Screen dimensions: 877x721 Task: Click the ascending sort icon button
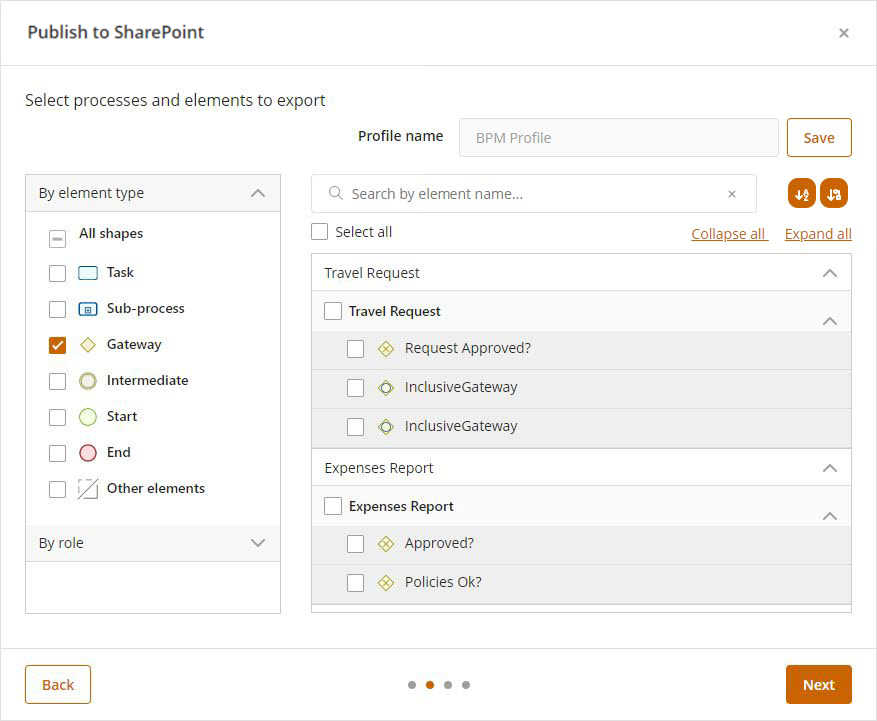(x=801, y=194)
